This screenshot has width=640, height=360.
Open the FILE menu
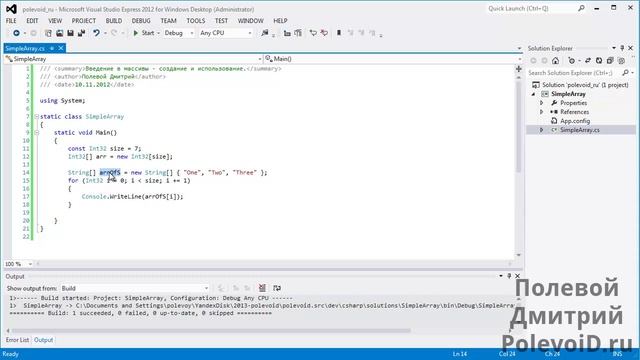(x=11, y=21)
